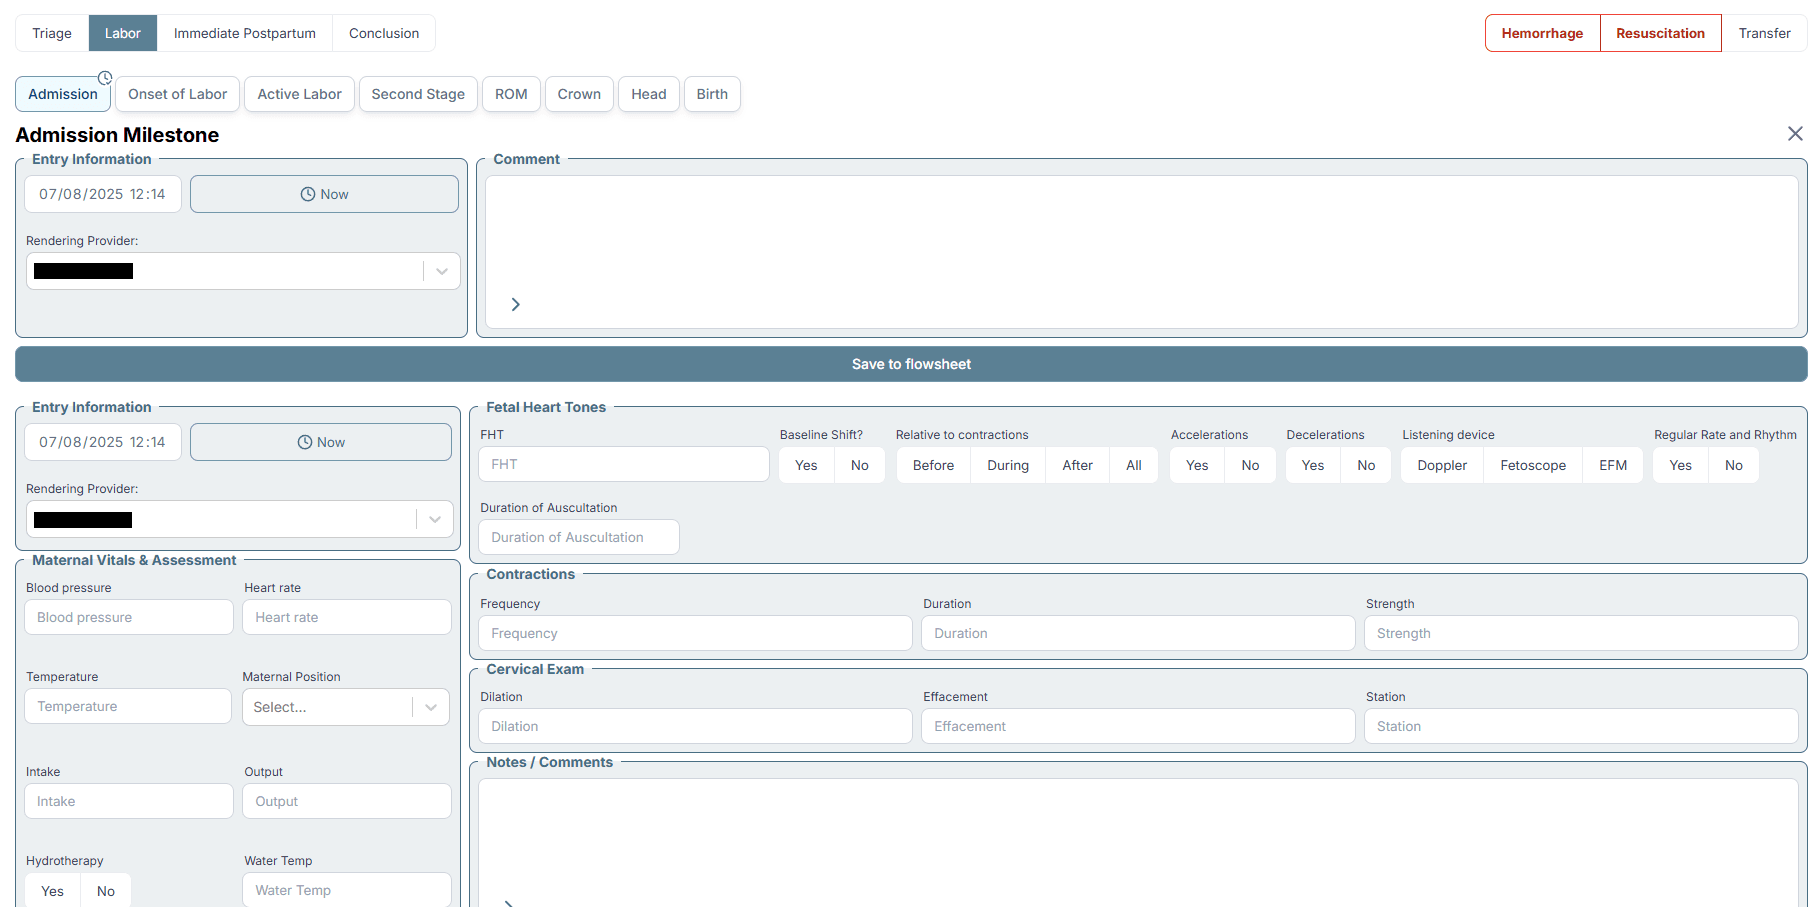Viewport: 1815px width, 907px height.
Task: Open the Hemorrhage section
Action: pos(1541,32)
